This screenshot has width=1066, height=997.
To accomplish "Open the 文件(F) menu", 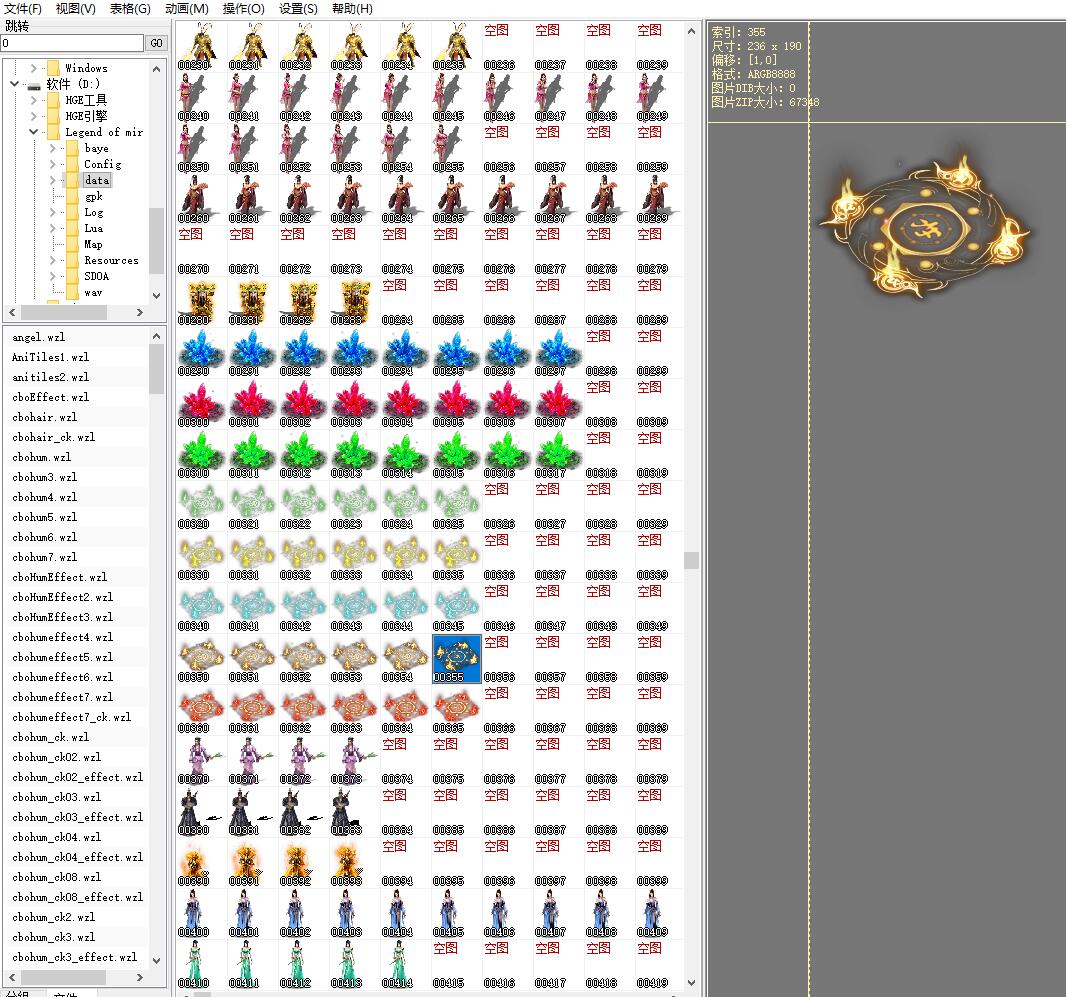I will [22, 9].
